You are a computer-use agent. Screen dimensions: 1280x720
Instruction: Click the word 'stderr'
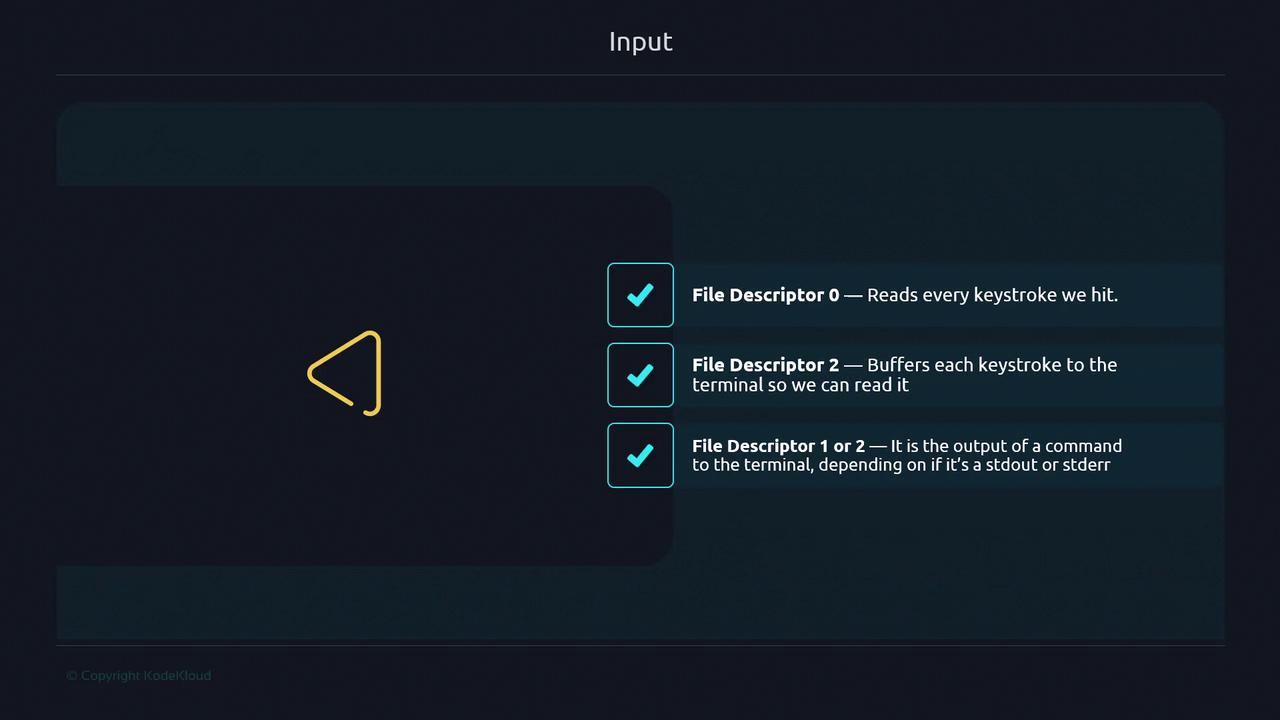pyautogui.click(x=1086, y=465)
